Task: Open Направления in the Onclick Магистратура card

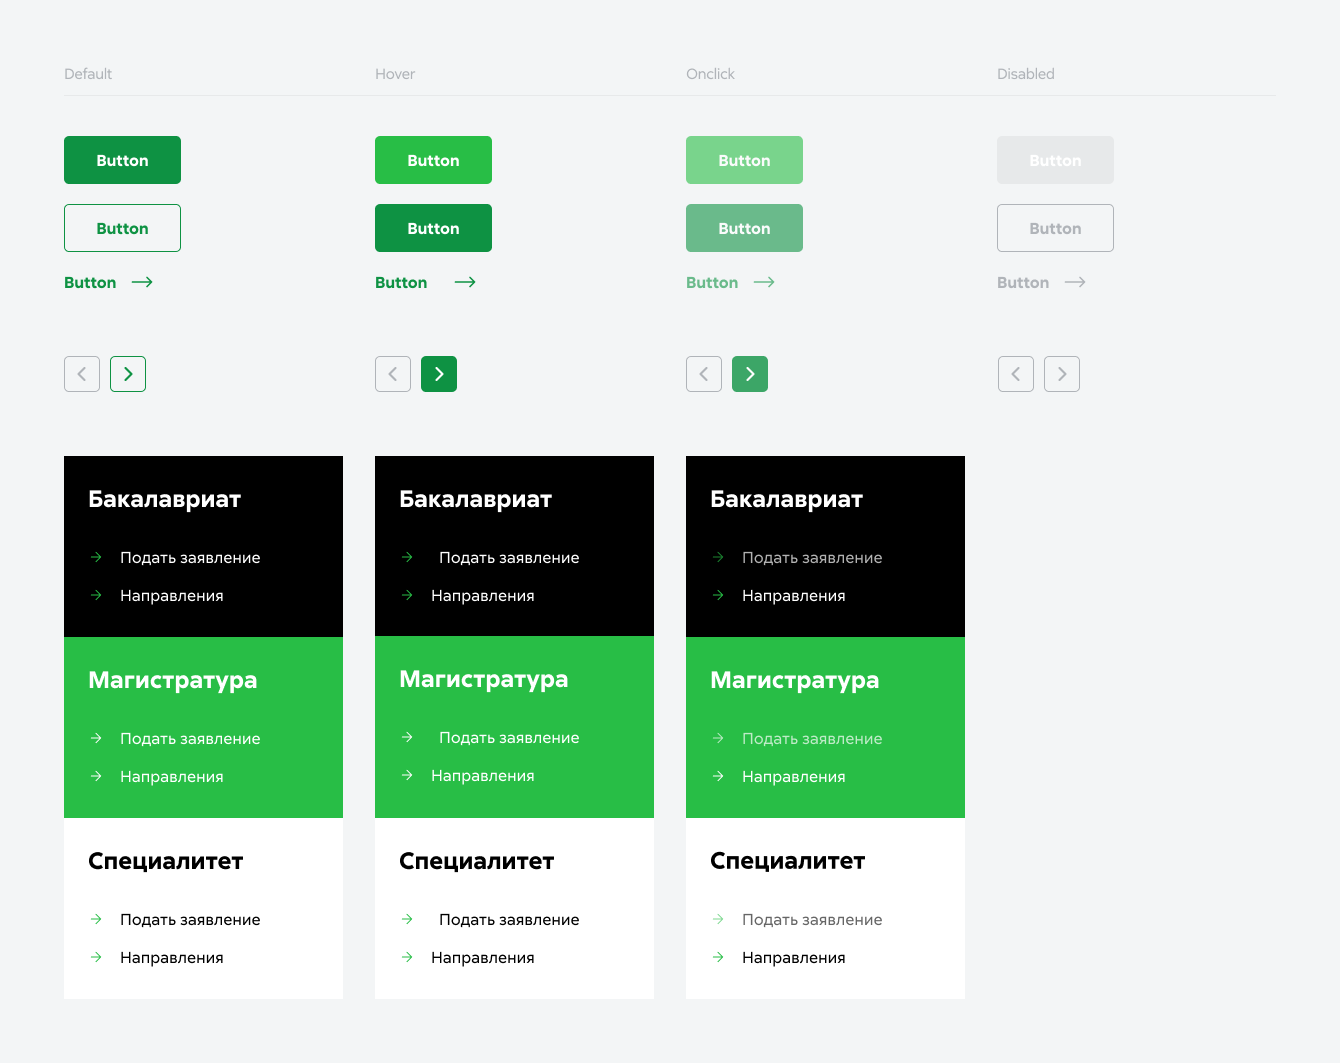Action: click(x=794, y=777)
